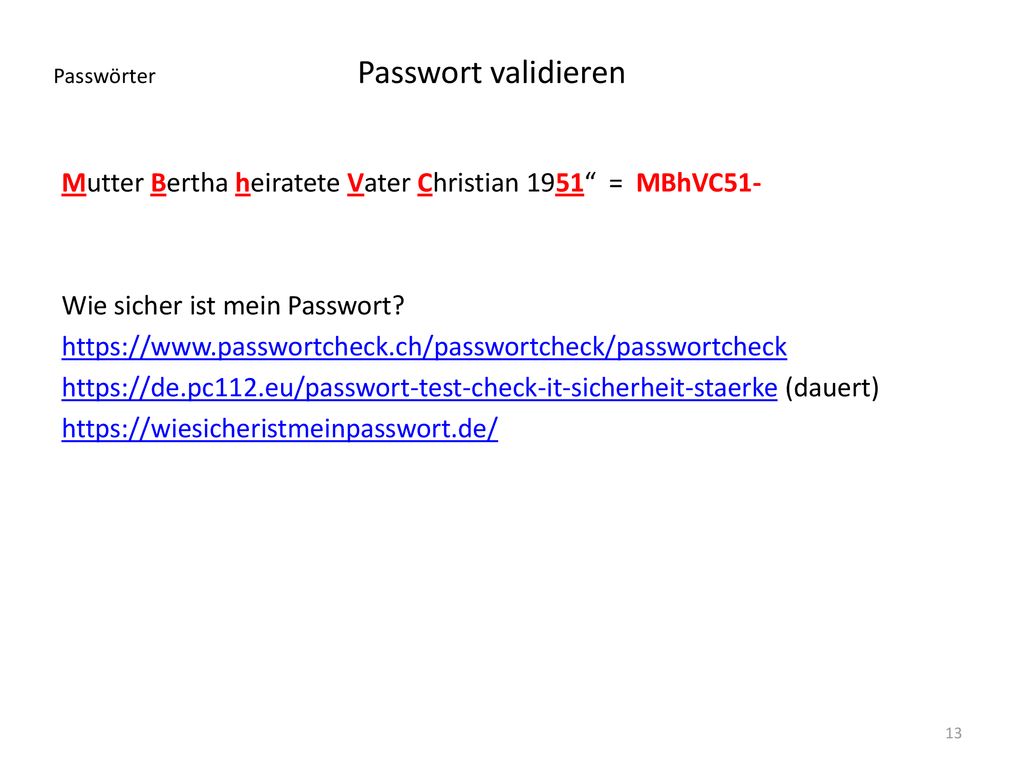Visit the wiesicheristmeinpasswort.de link
This screenshot has height=768, width=1024.
click(x=280, y=429)
